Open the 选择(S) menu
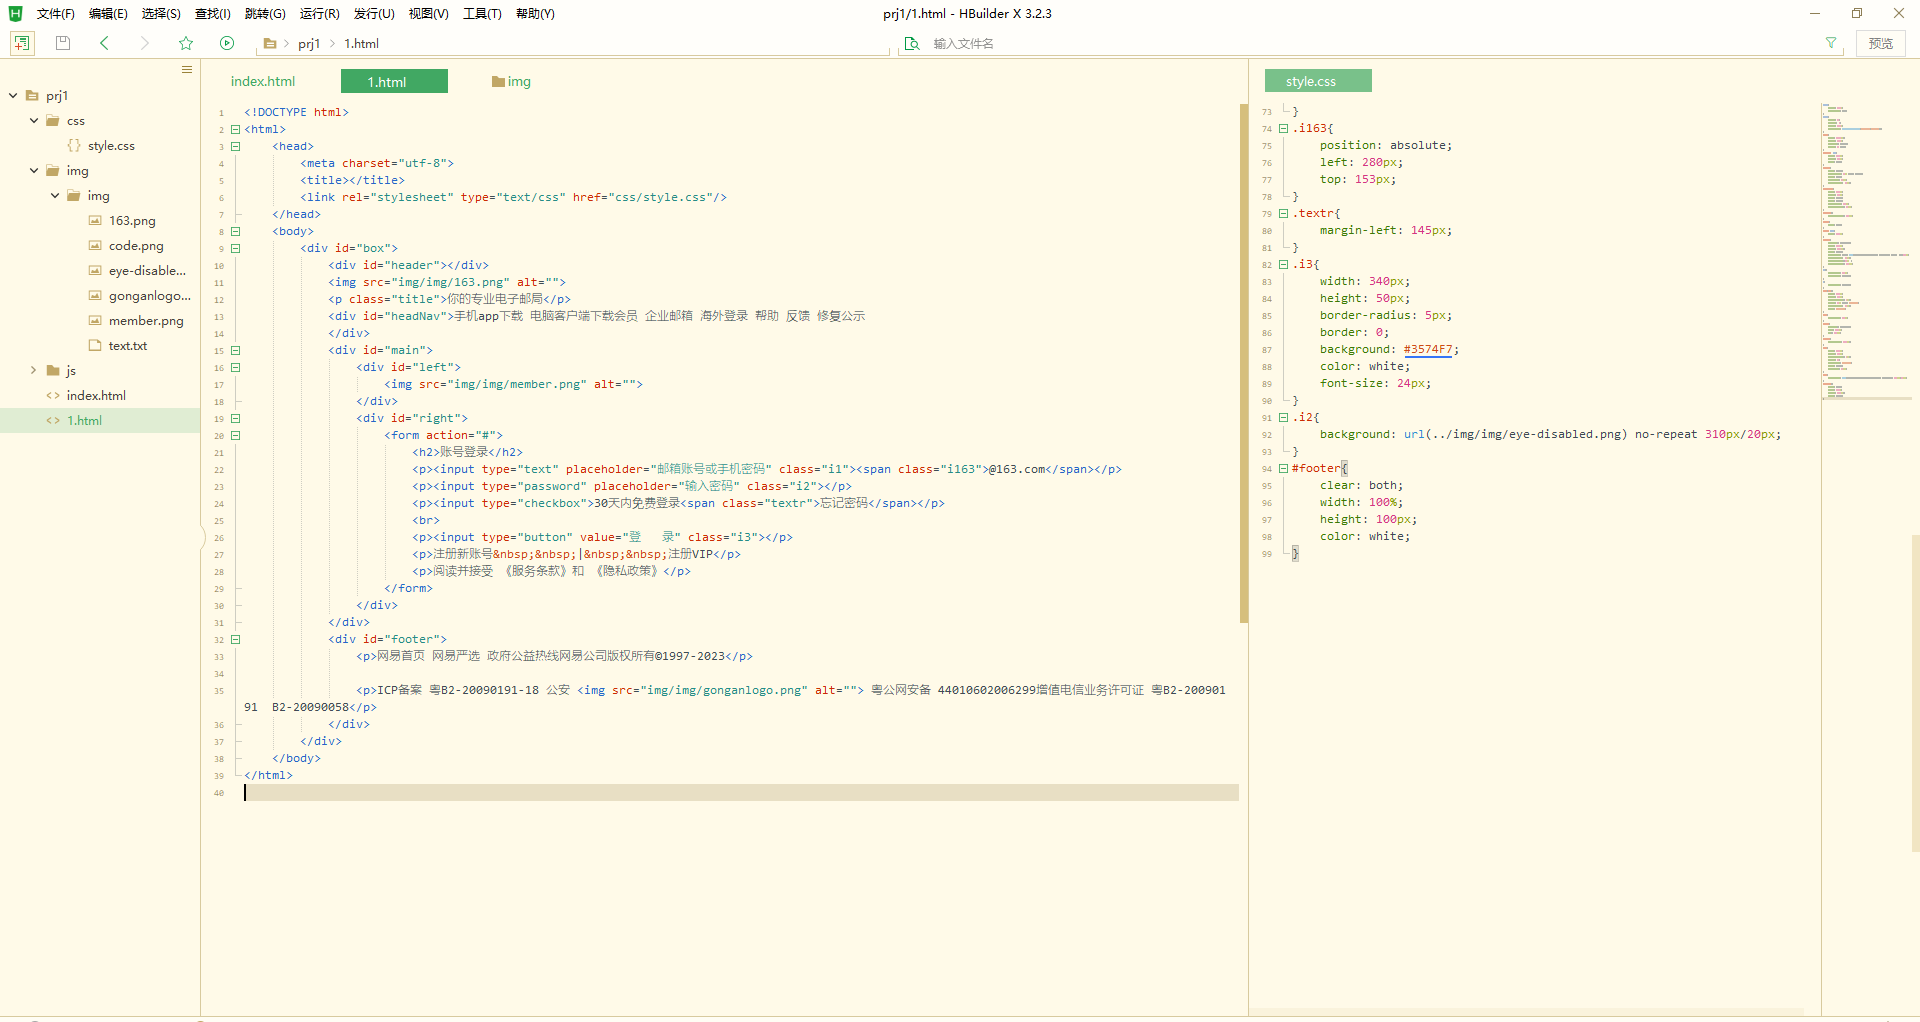The width and height of the screenshot is (1920, 1022). 161,14
